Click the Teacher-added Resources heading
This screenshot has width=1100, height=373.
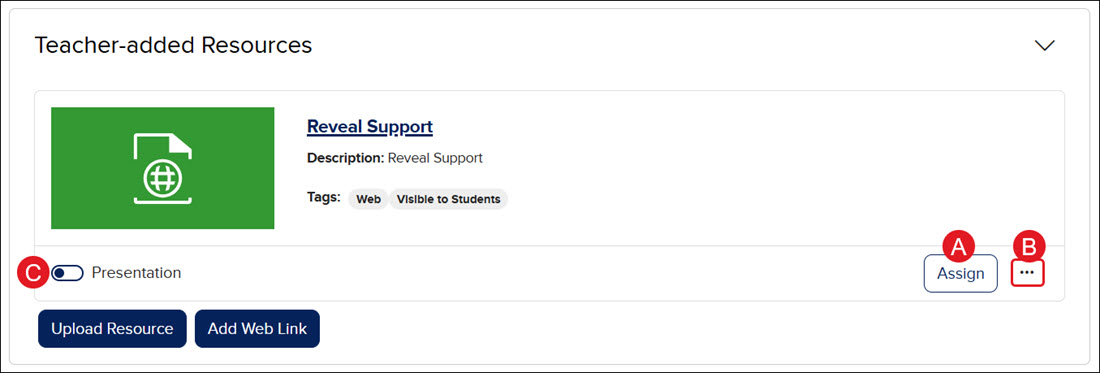(x=173, y=45)
